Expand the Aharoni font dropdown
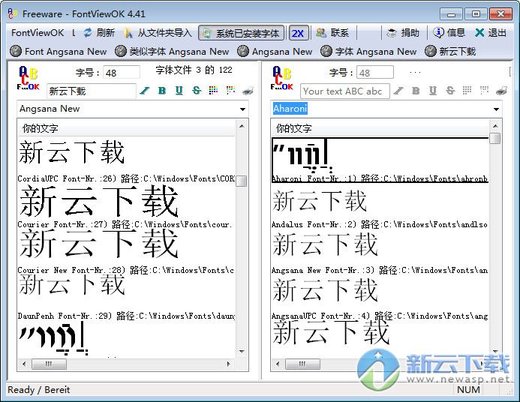This screenshot has width=520, height=402. 496,109
